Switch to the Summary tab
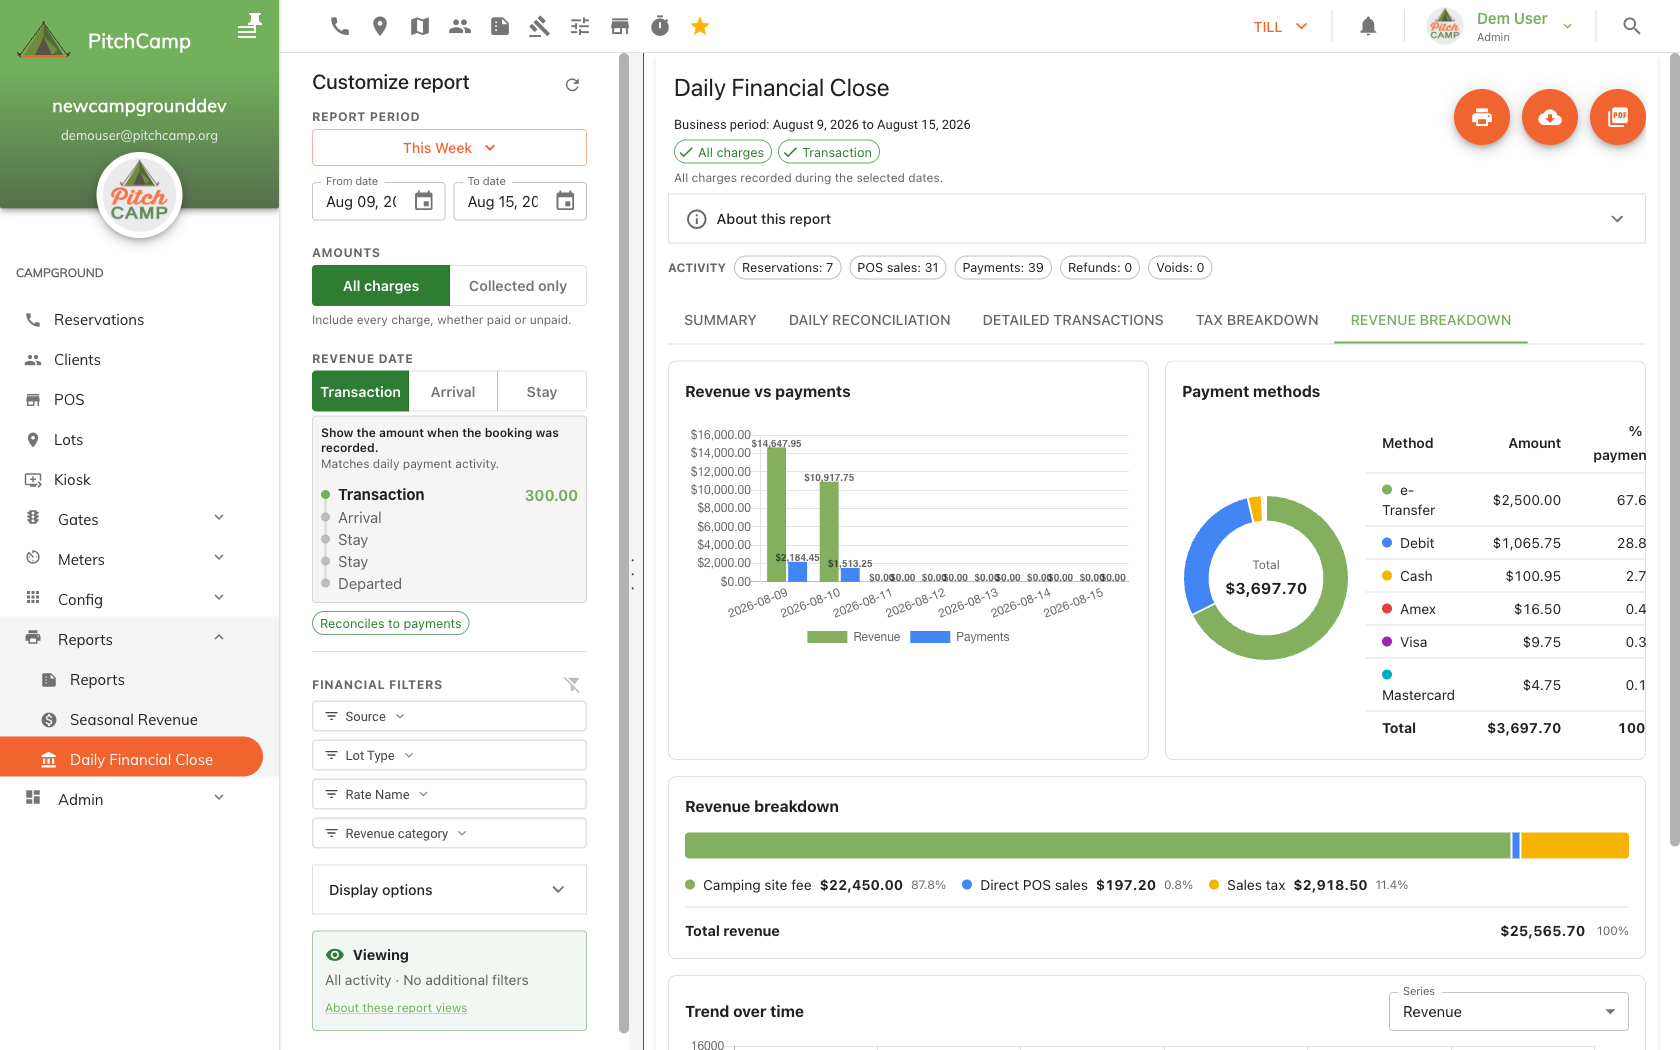This screenshot has width=1680, height=1050. (x=720, y=320)
